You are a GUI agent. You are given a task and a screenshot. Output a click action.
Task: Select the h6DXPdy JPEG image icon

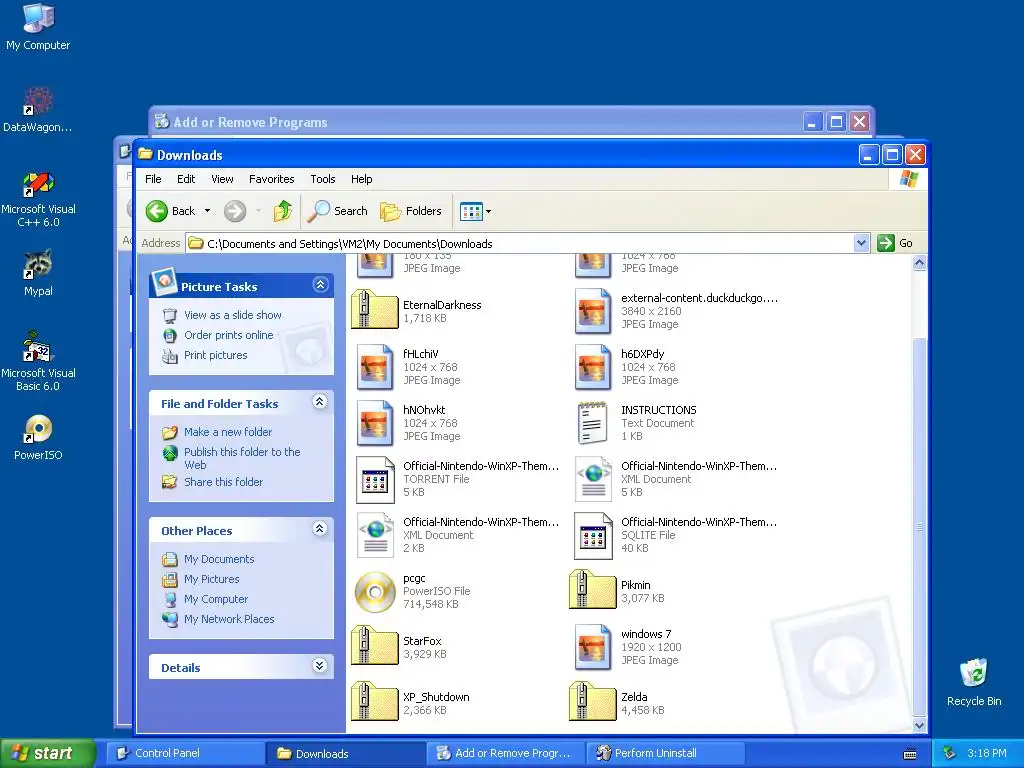(593, 366)
